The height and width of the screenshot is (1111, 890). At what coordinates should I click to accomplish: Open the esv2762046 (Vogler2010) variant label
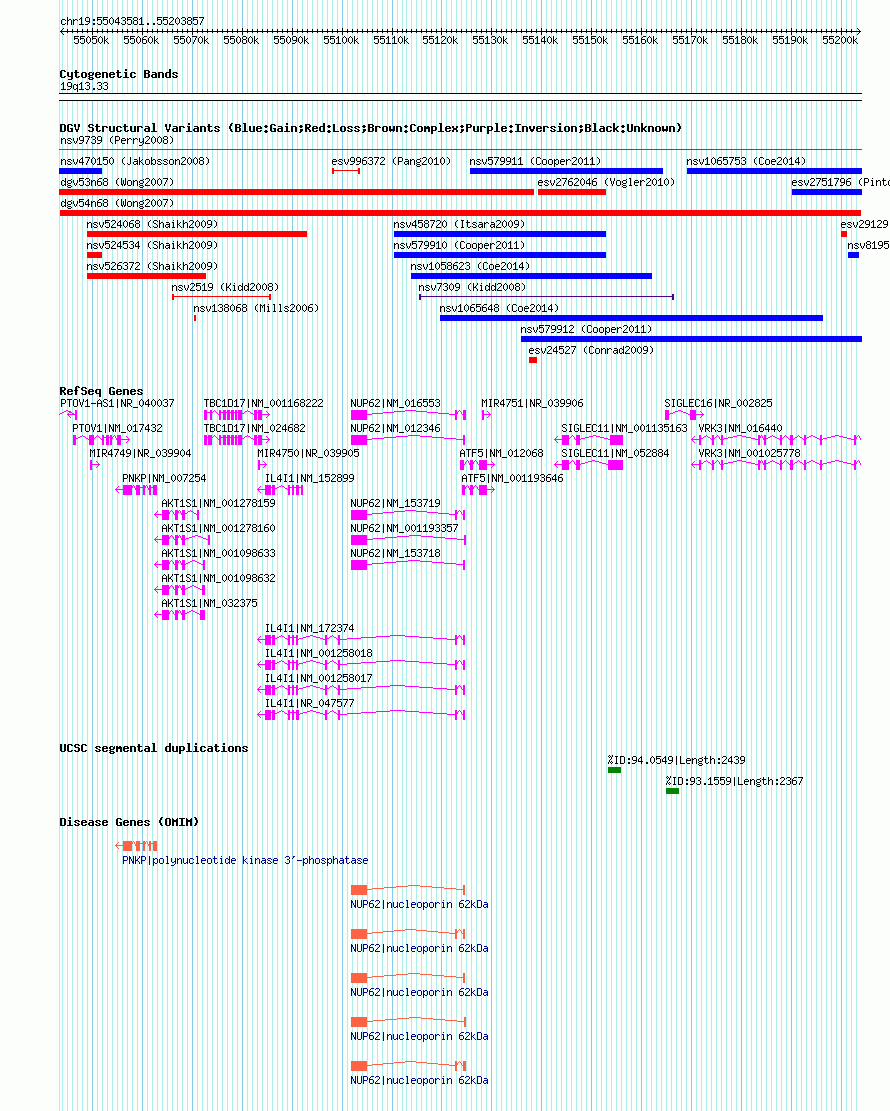606,182
